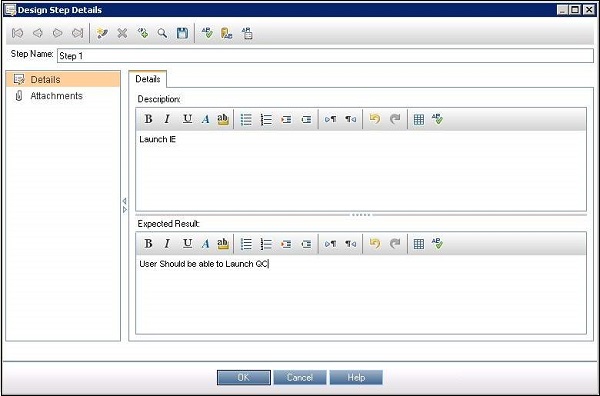
Task: Go to the last step arrow
Action: tap(78, 33)
